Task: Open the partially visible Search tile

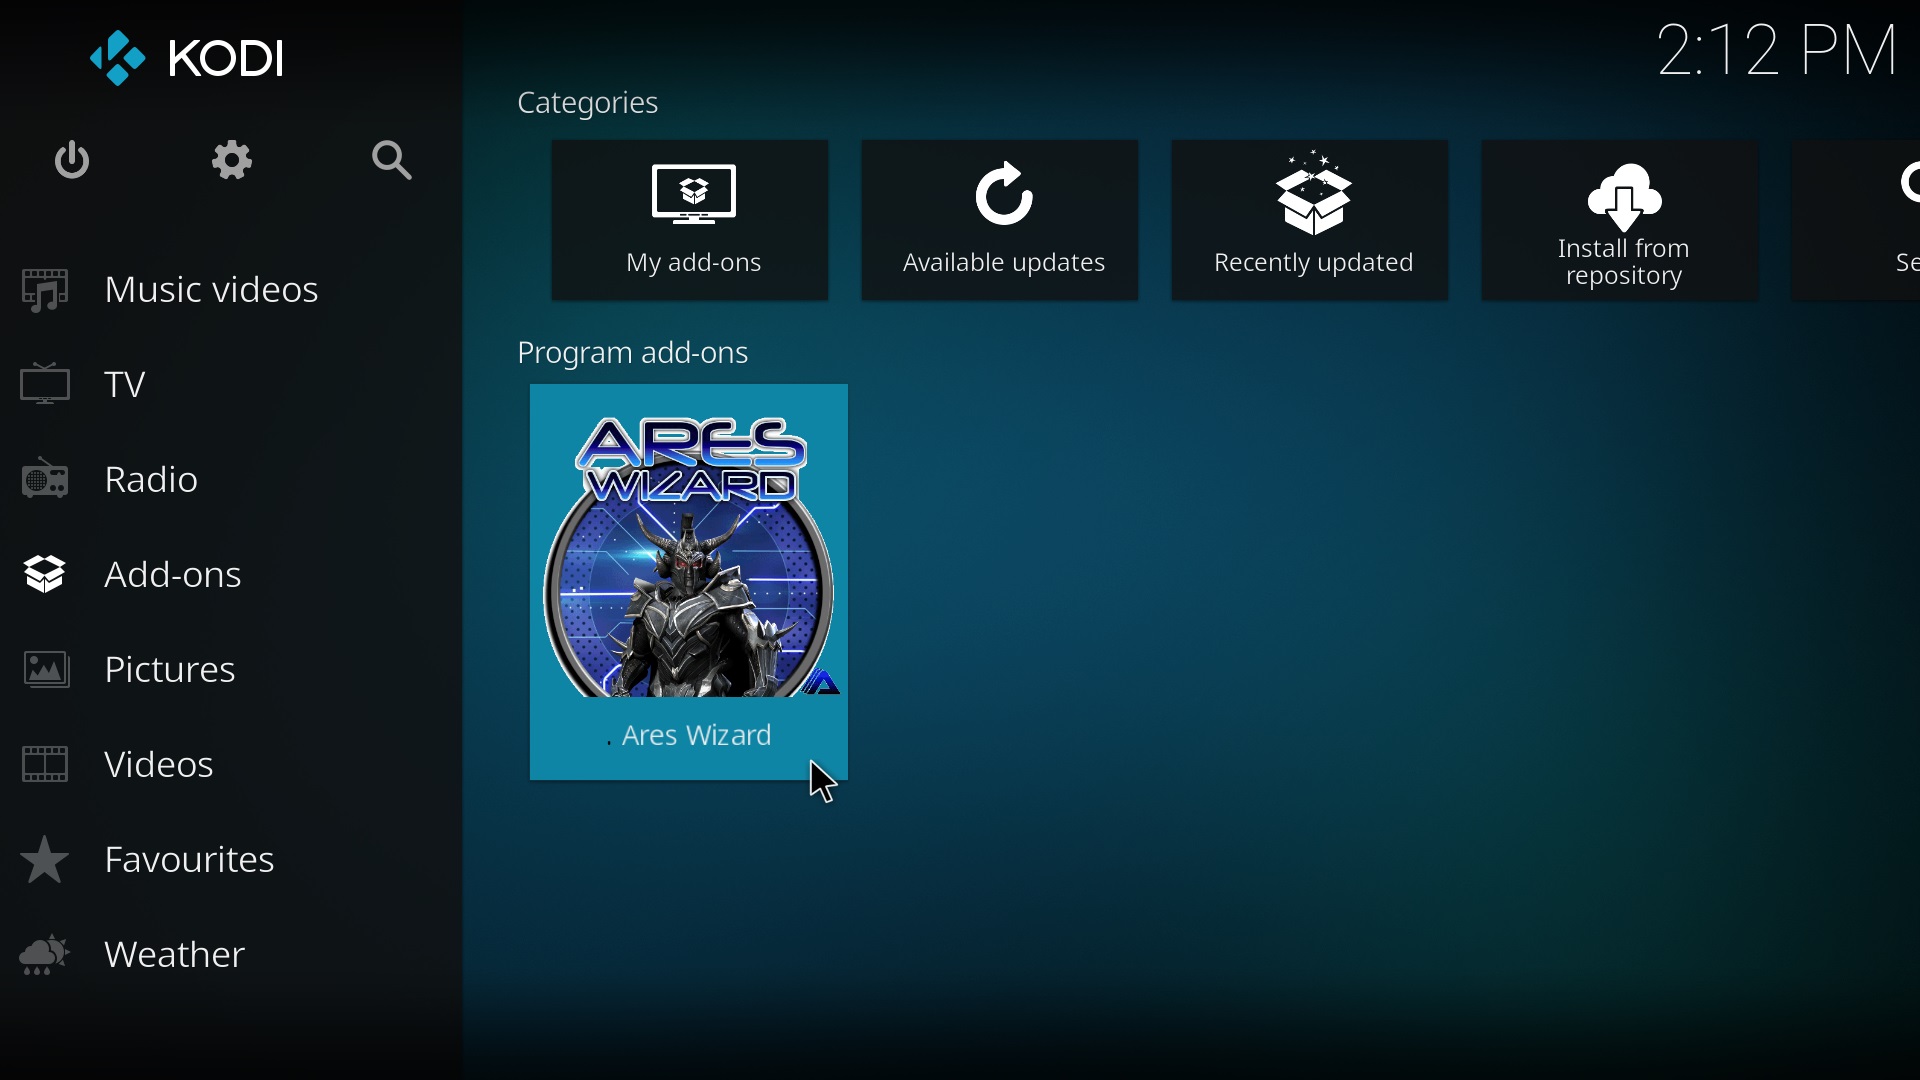Action: [x=1856, y=221]
